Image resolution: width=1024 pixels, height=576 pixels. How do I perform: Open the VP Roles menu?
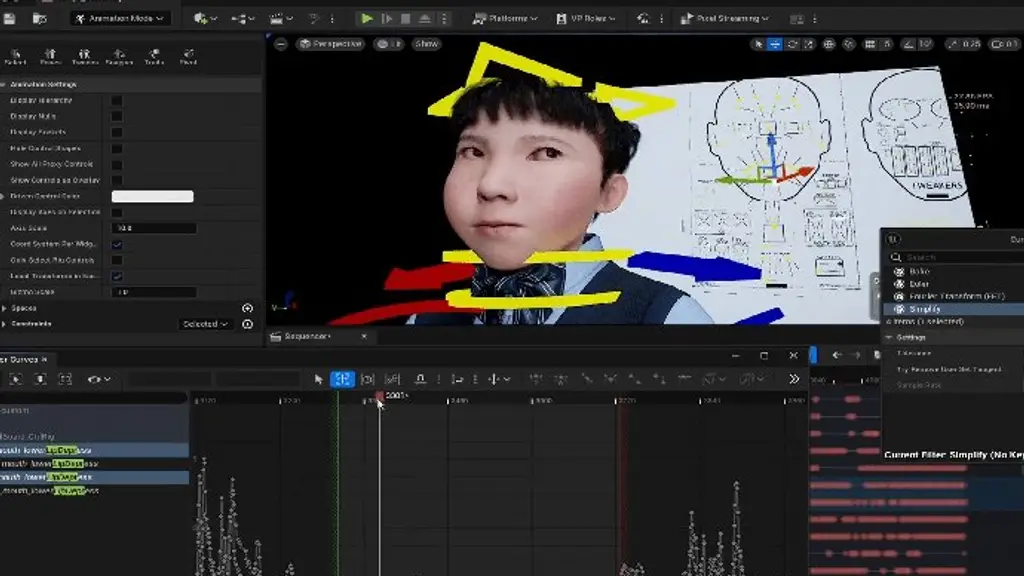point(586,18)
